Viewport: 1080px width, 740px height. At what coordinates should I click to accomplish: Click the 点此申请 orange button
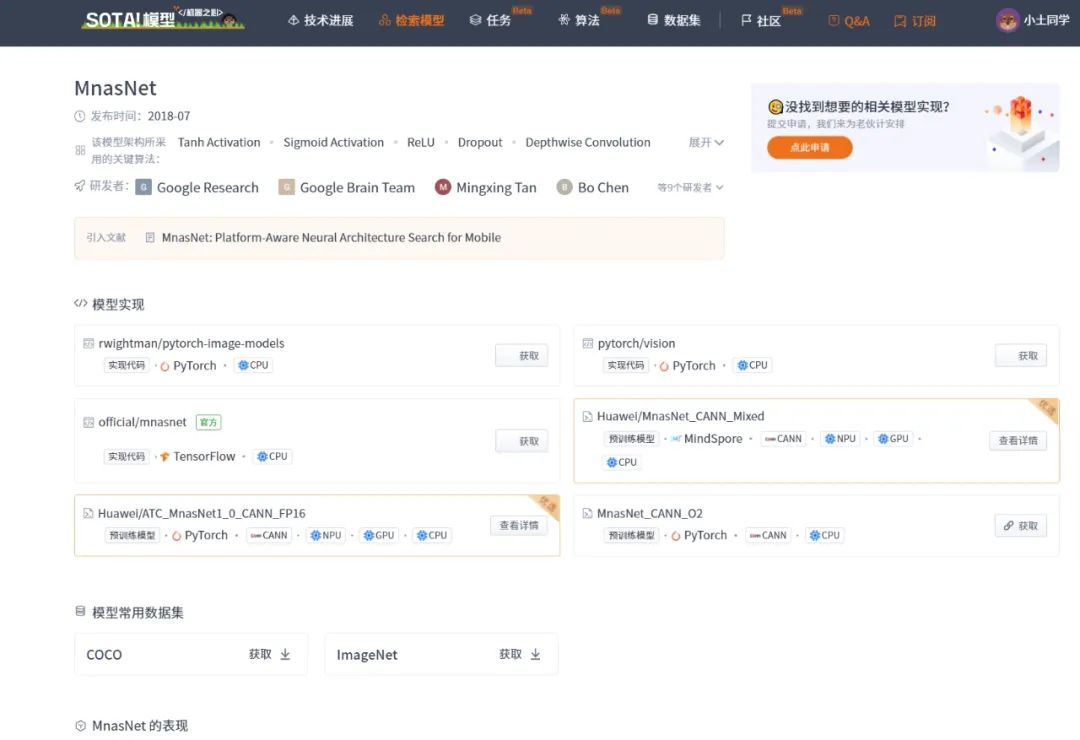click(x=809, y=147)
